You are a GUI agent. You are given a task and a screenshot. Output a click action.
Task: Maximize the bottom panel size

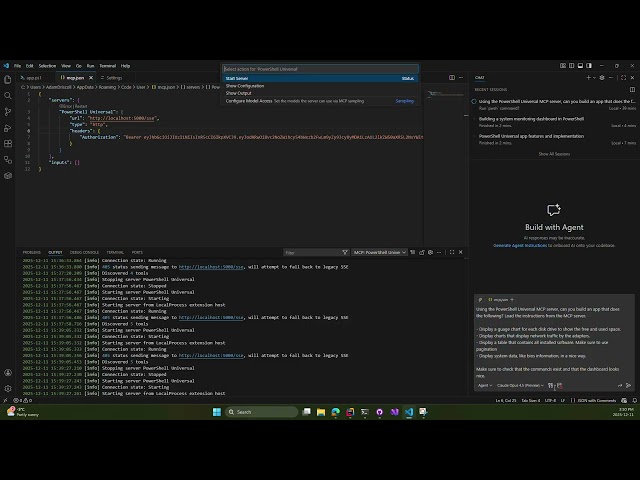click(452, 252)
